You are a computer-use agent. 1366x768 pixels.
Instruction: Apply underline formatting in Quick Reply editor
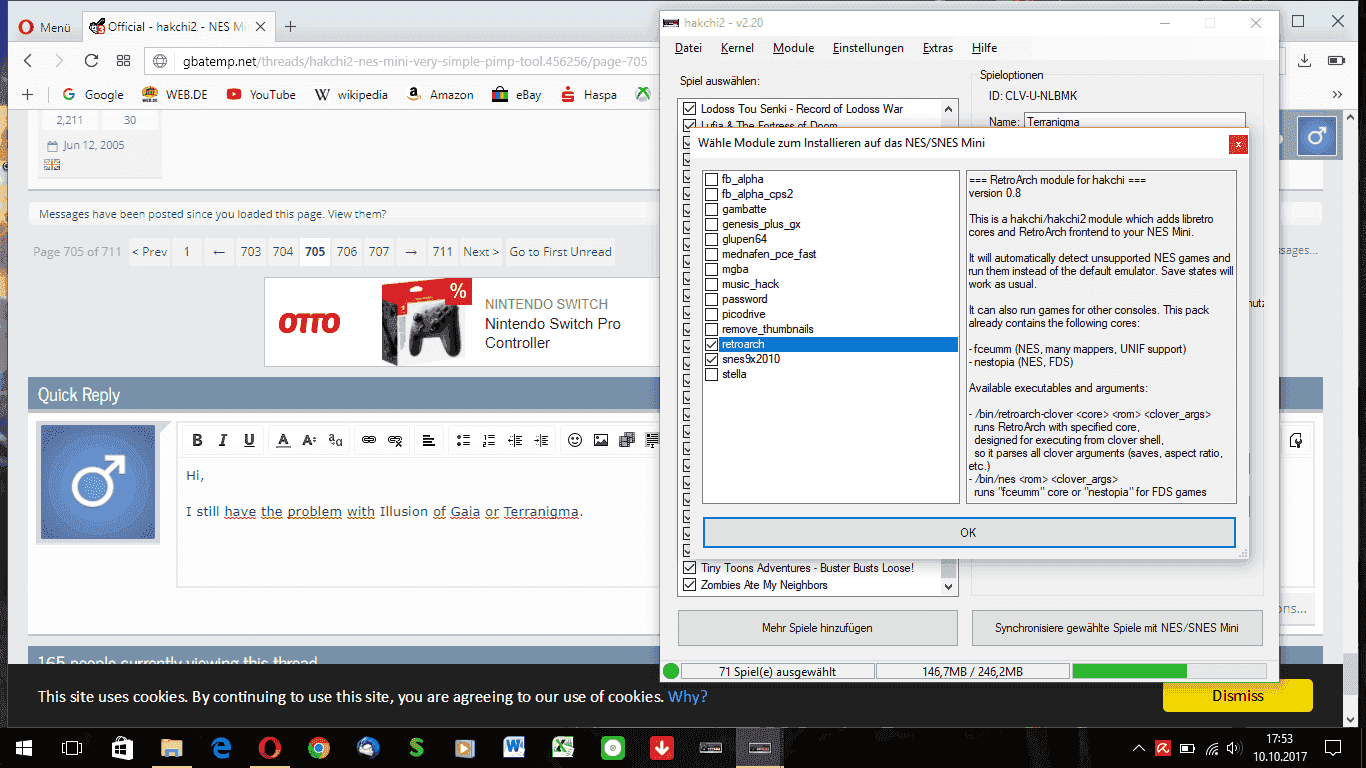[249, 440]
